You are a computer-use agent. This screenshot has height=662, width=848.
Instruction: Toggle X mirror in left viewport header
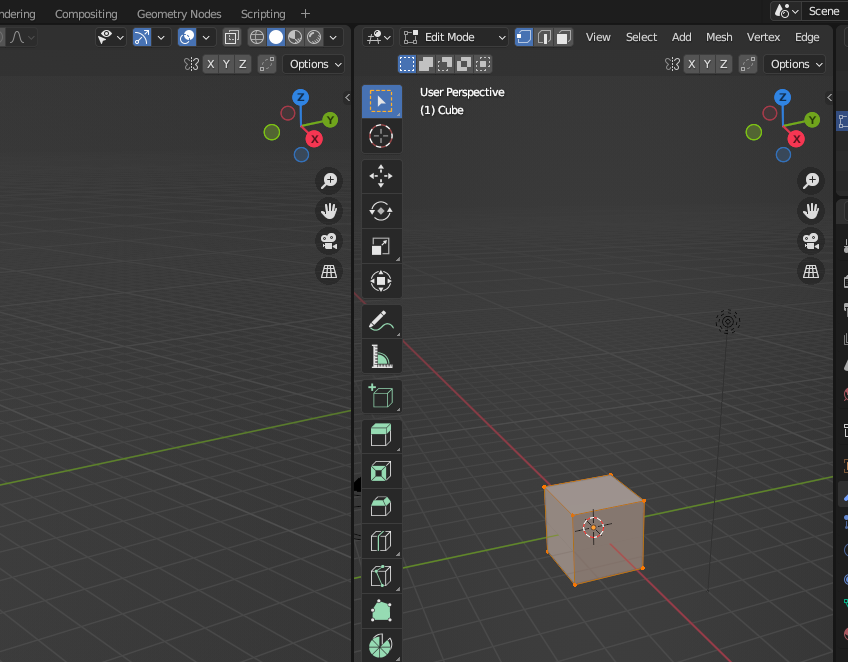click(x=211, y=64)
